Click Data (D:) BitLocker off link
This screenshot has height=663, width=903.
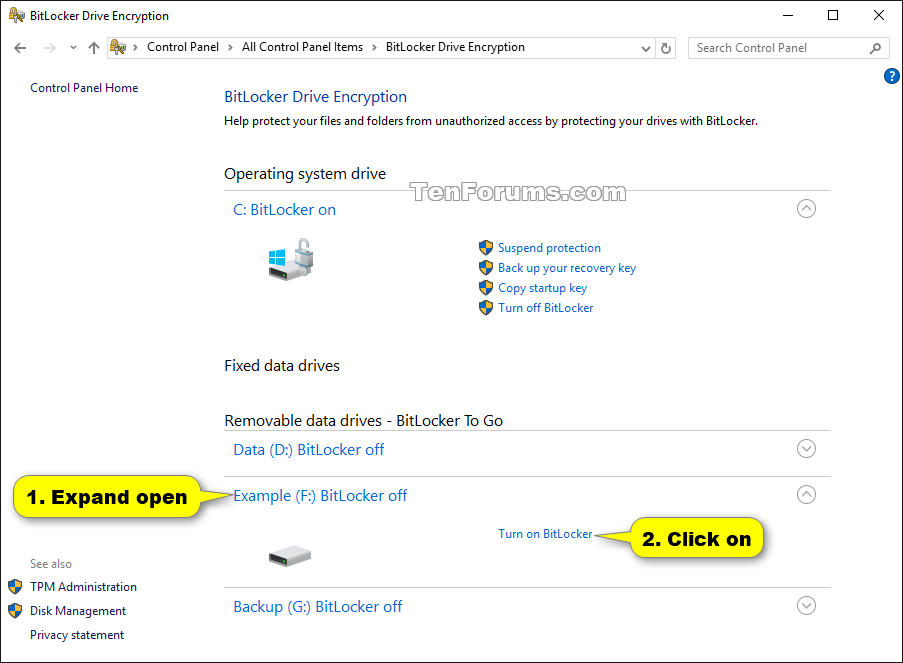pos(309,449)
